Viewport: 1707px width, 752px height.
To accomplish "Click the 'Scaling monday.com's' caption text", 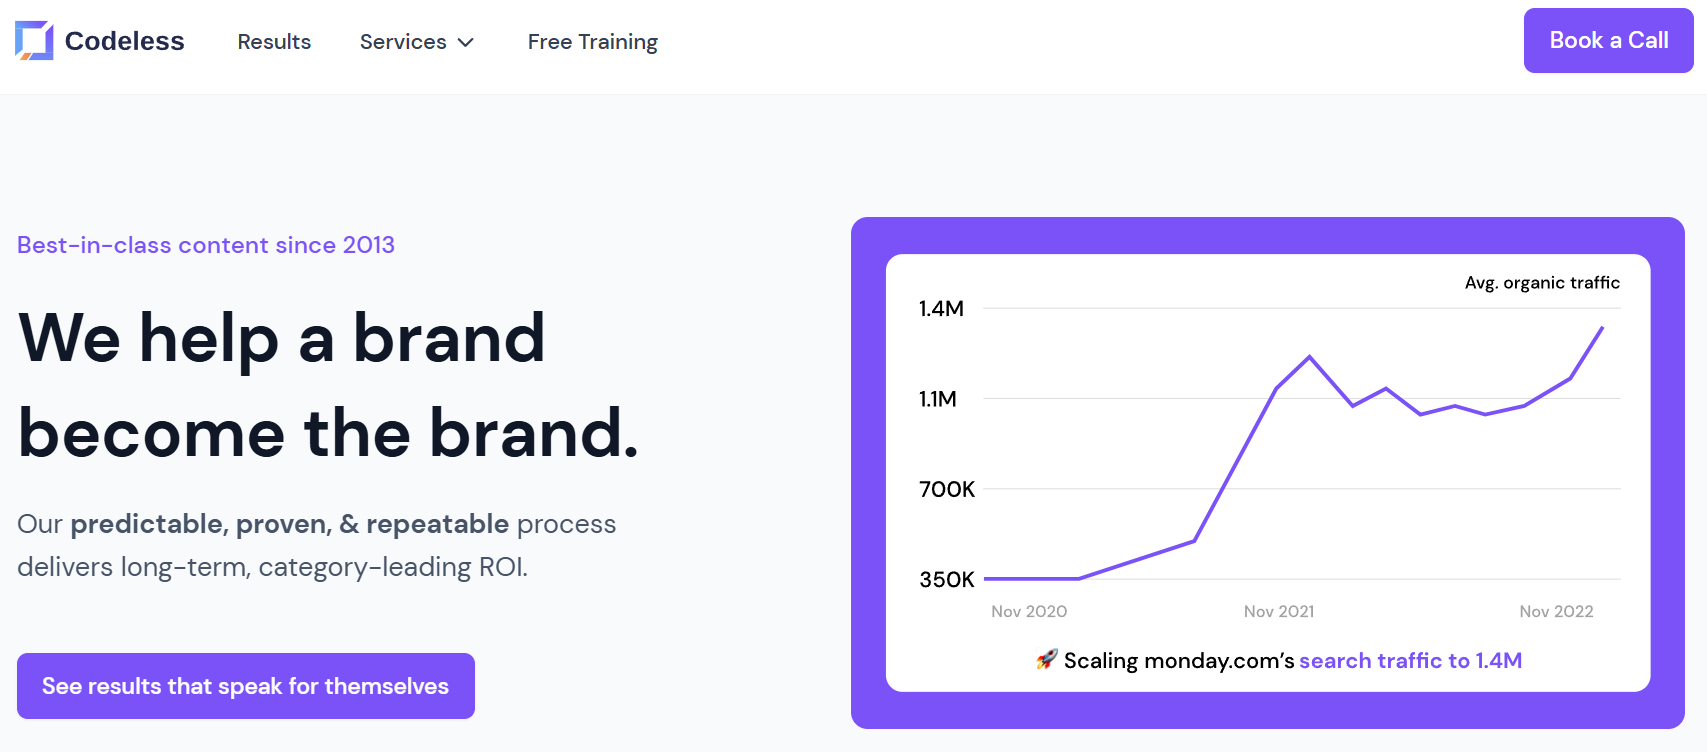I will click(1178, 661).
